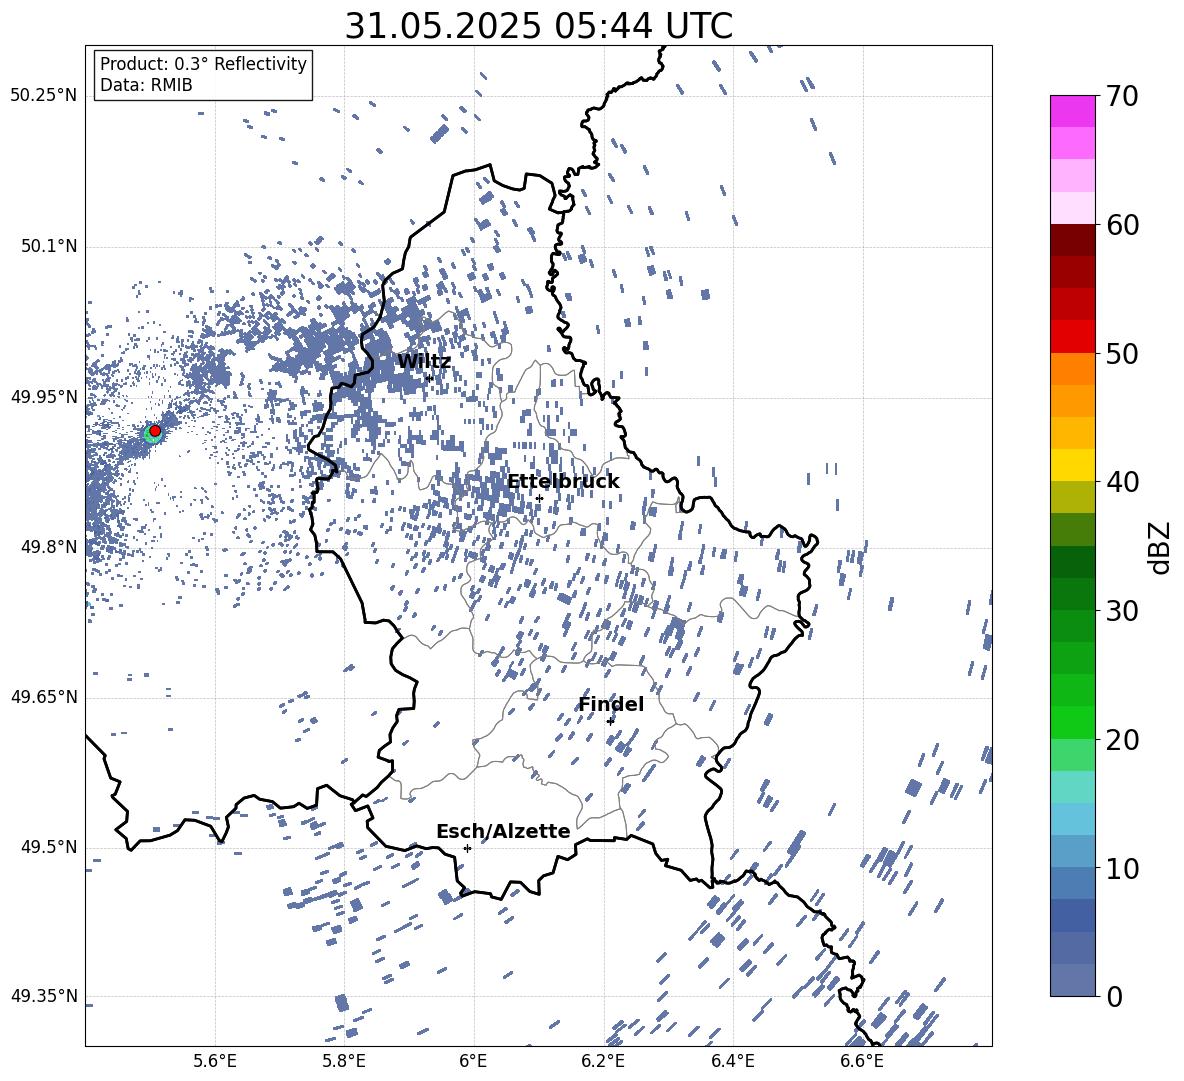Click the colorbar tick value 70
This screenshot has height=1081, width=1184.
pos(1122,97)
